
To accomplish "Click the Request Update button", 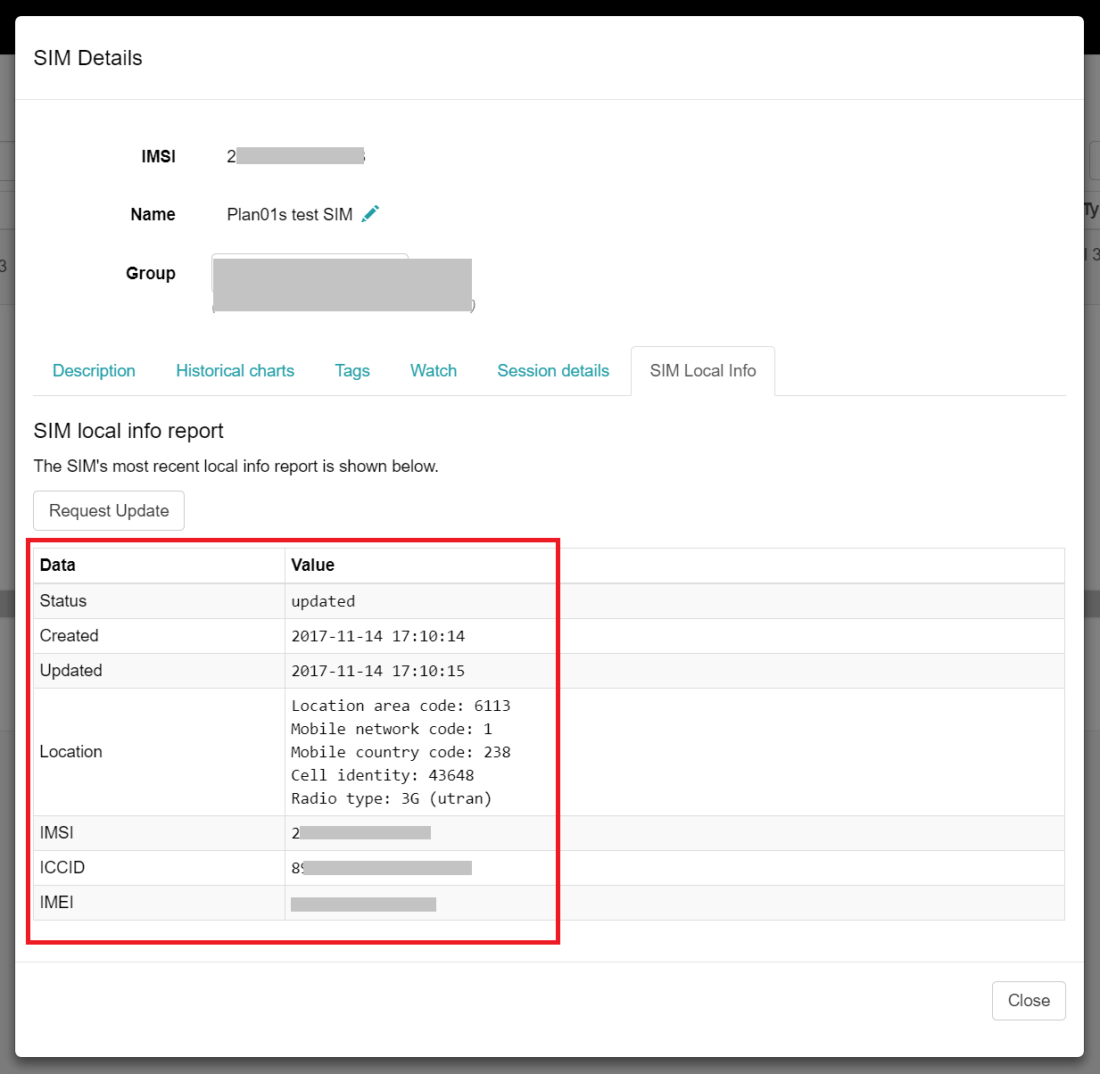I will (x=108, y=510).
